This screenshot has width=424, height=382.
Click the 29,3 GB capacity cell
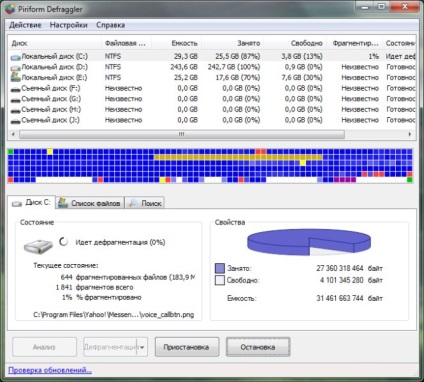point(186,56)
